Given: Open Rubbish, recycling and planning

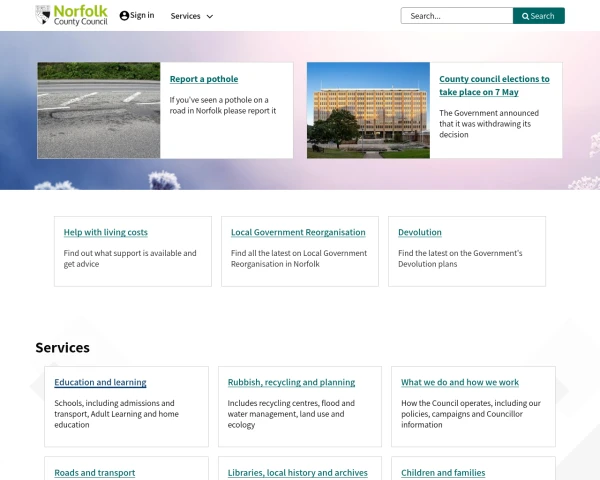Looking at the screenshot, I should click(x=291, y=382).
